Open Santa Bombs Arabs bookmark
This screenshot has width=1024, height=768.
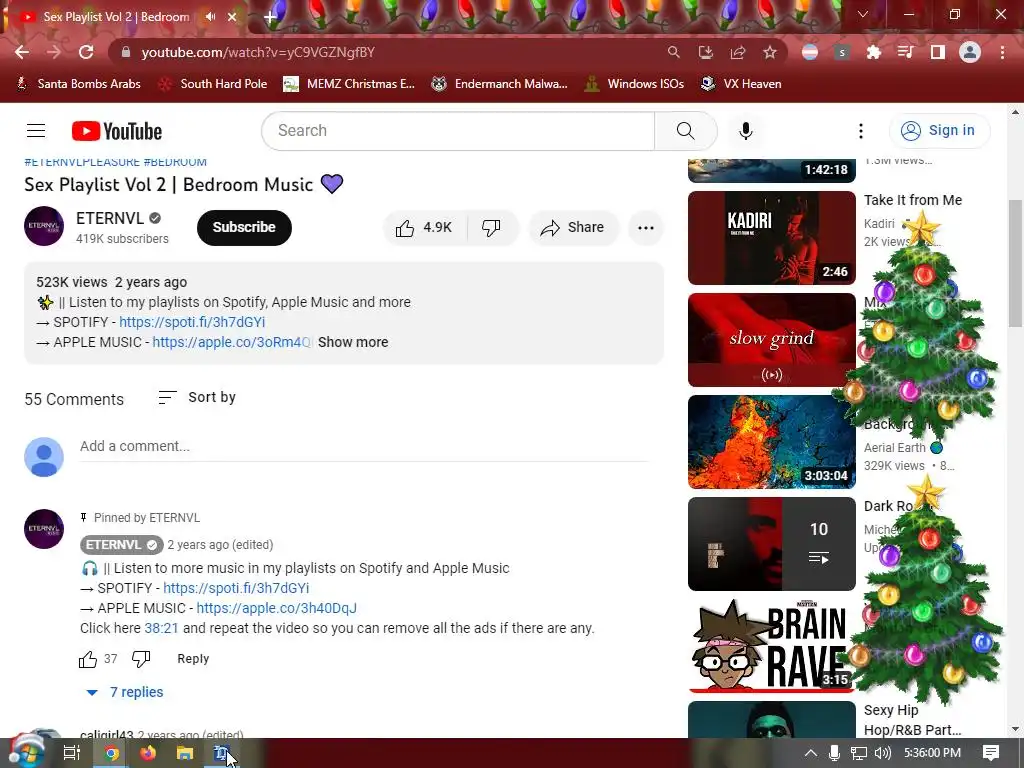78,84
